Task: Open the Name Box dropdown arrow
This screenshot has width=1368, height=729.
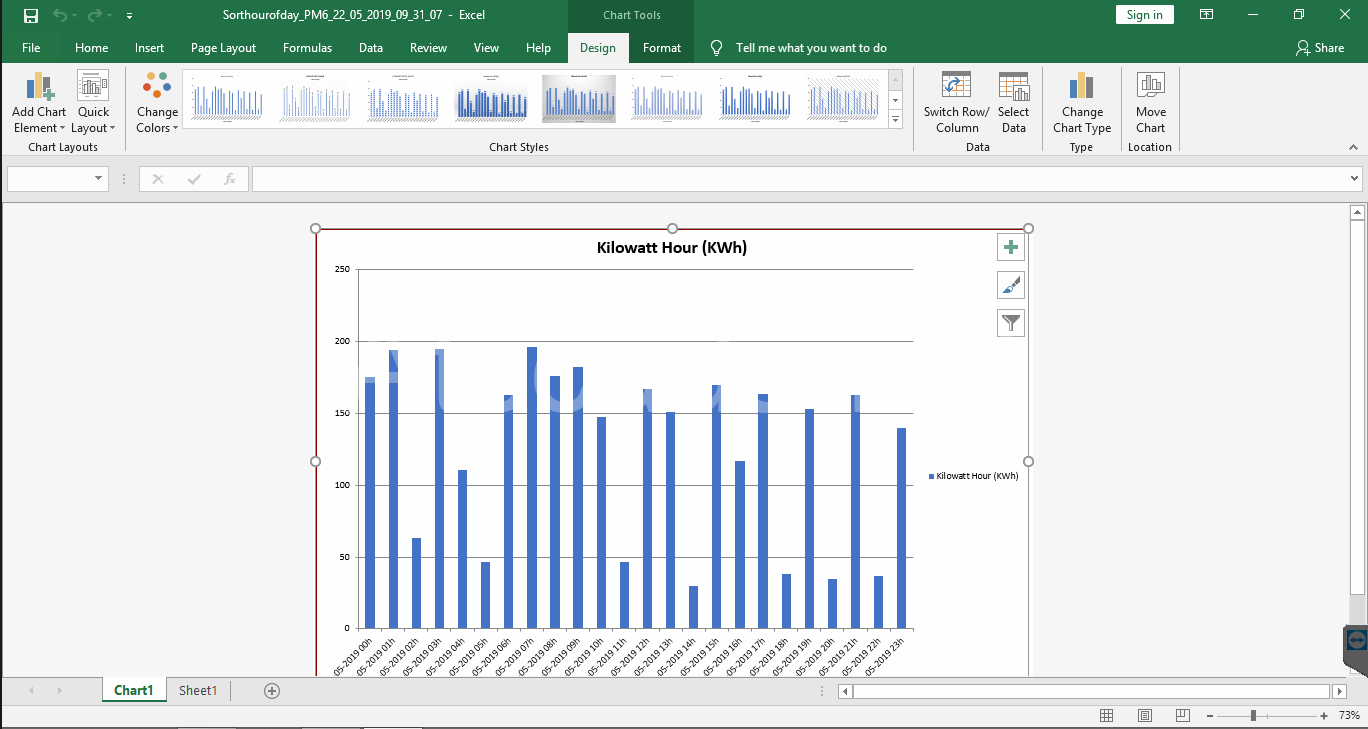Action: 99,178
